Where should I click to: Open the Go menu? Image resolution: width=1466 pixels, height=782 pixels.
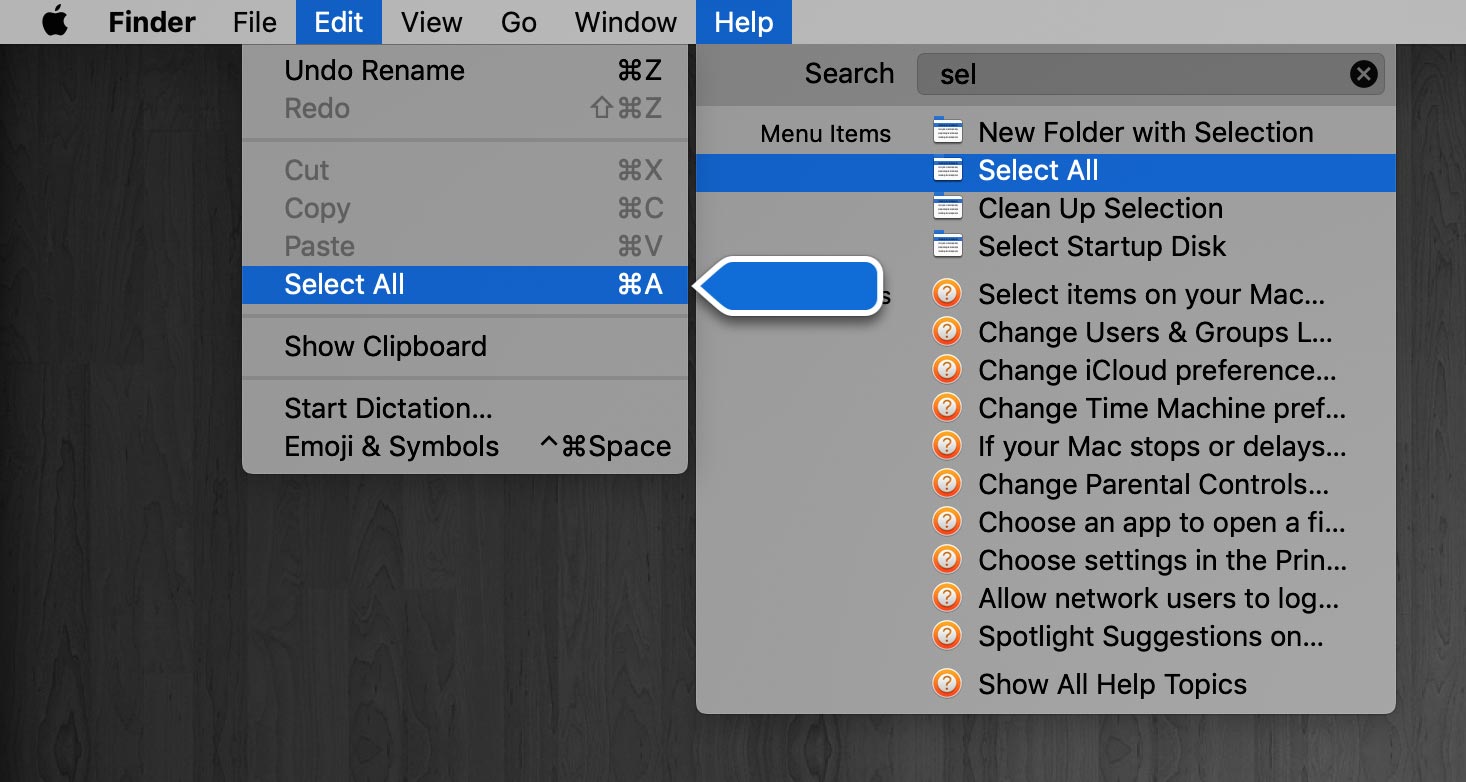coord(518,22)
